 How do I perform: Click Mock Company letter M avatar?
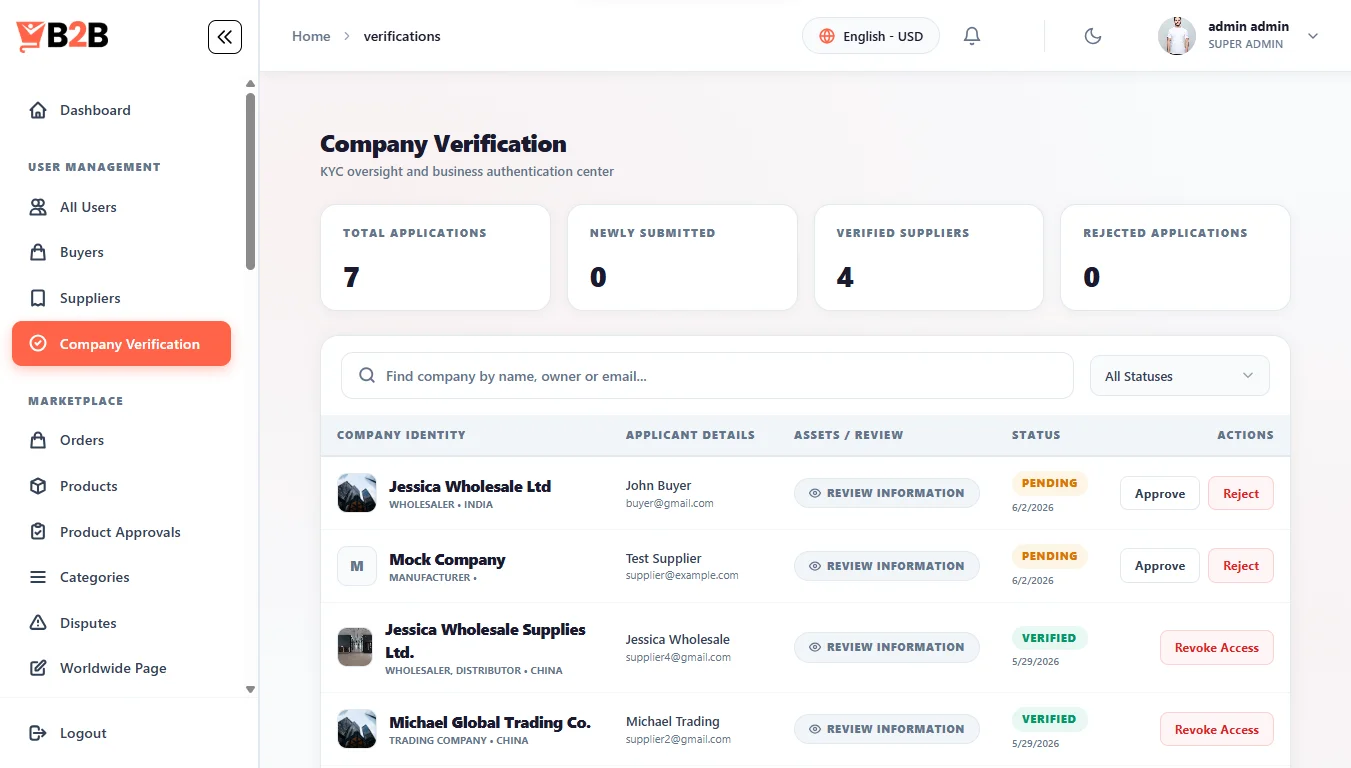tap(357, 566)
